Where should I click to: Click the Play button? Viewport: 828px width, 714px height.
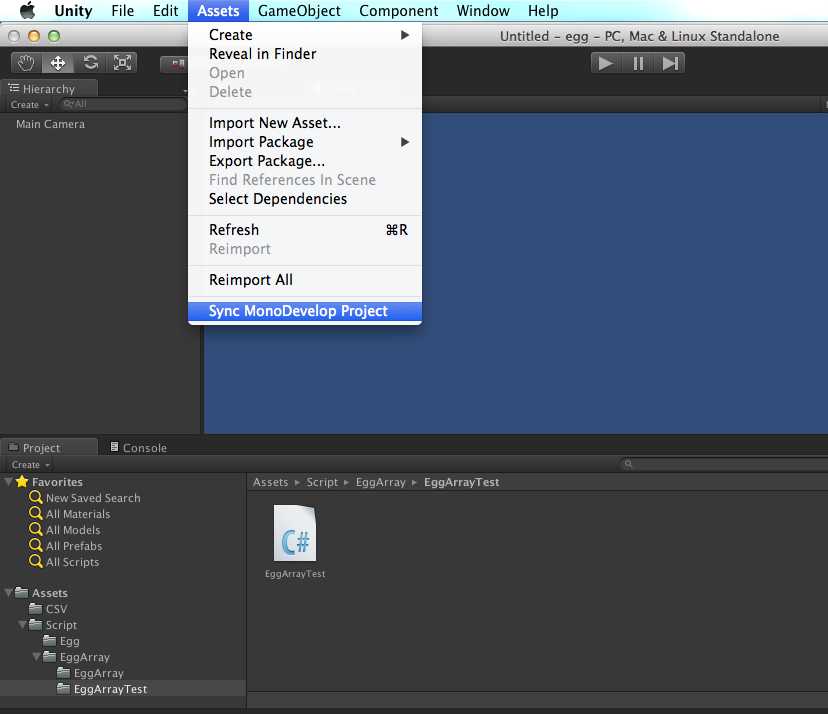pyautogui.click(x=606, y=63)
